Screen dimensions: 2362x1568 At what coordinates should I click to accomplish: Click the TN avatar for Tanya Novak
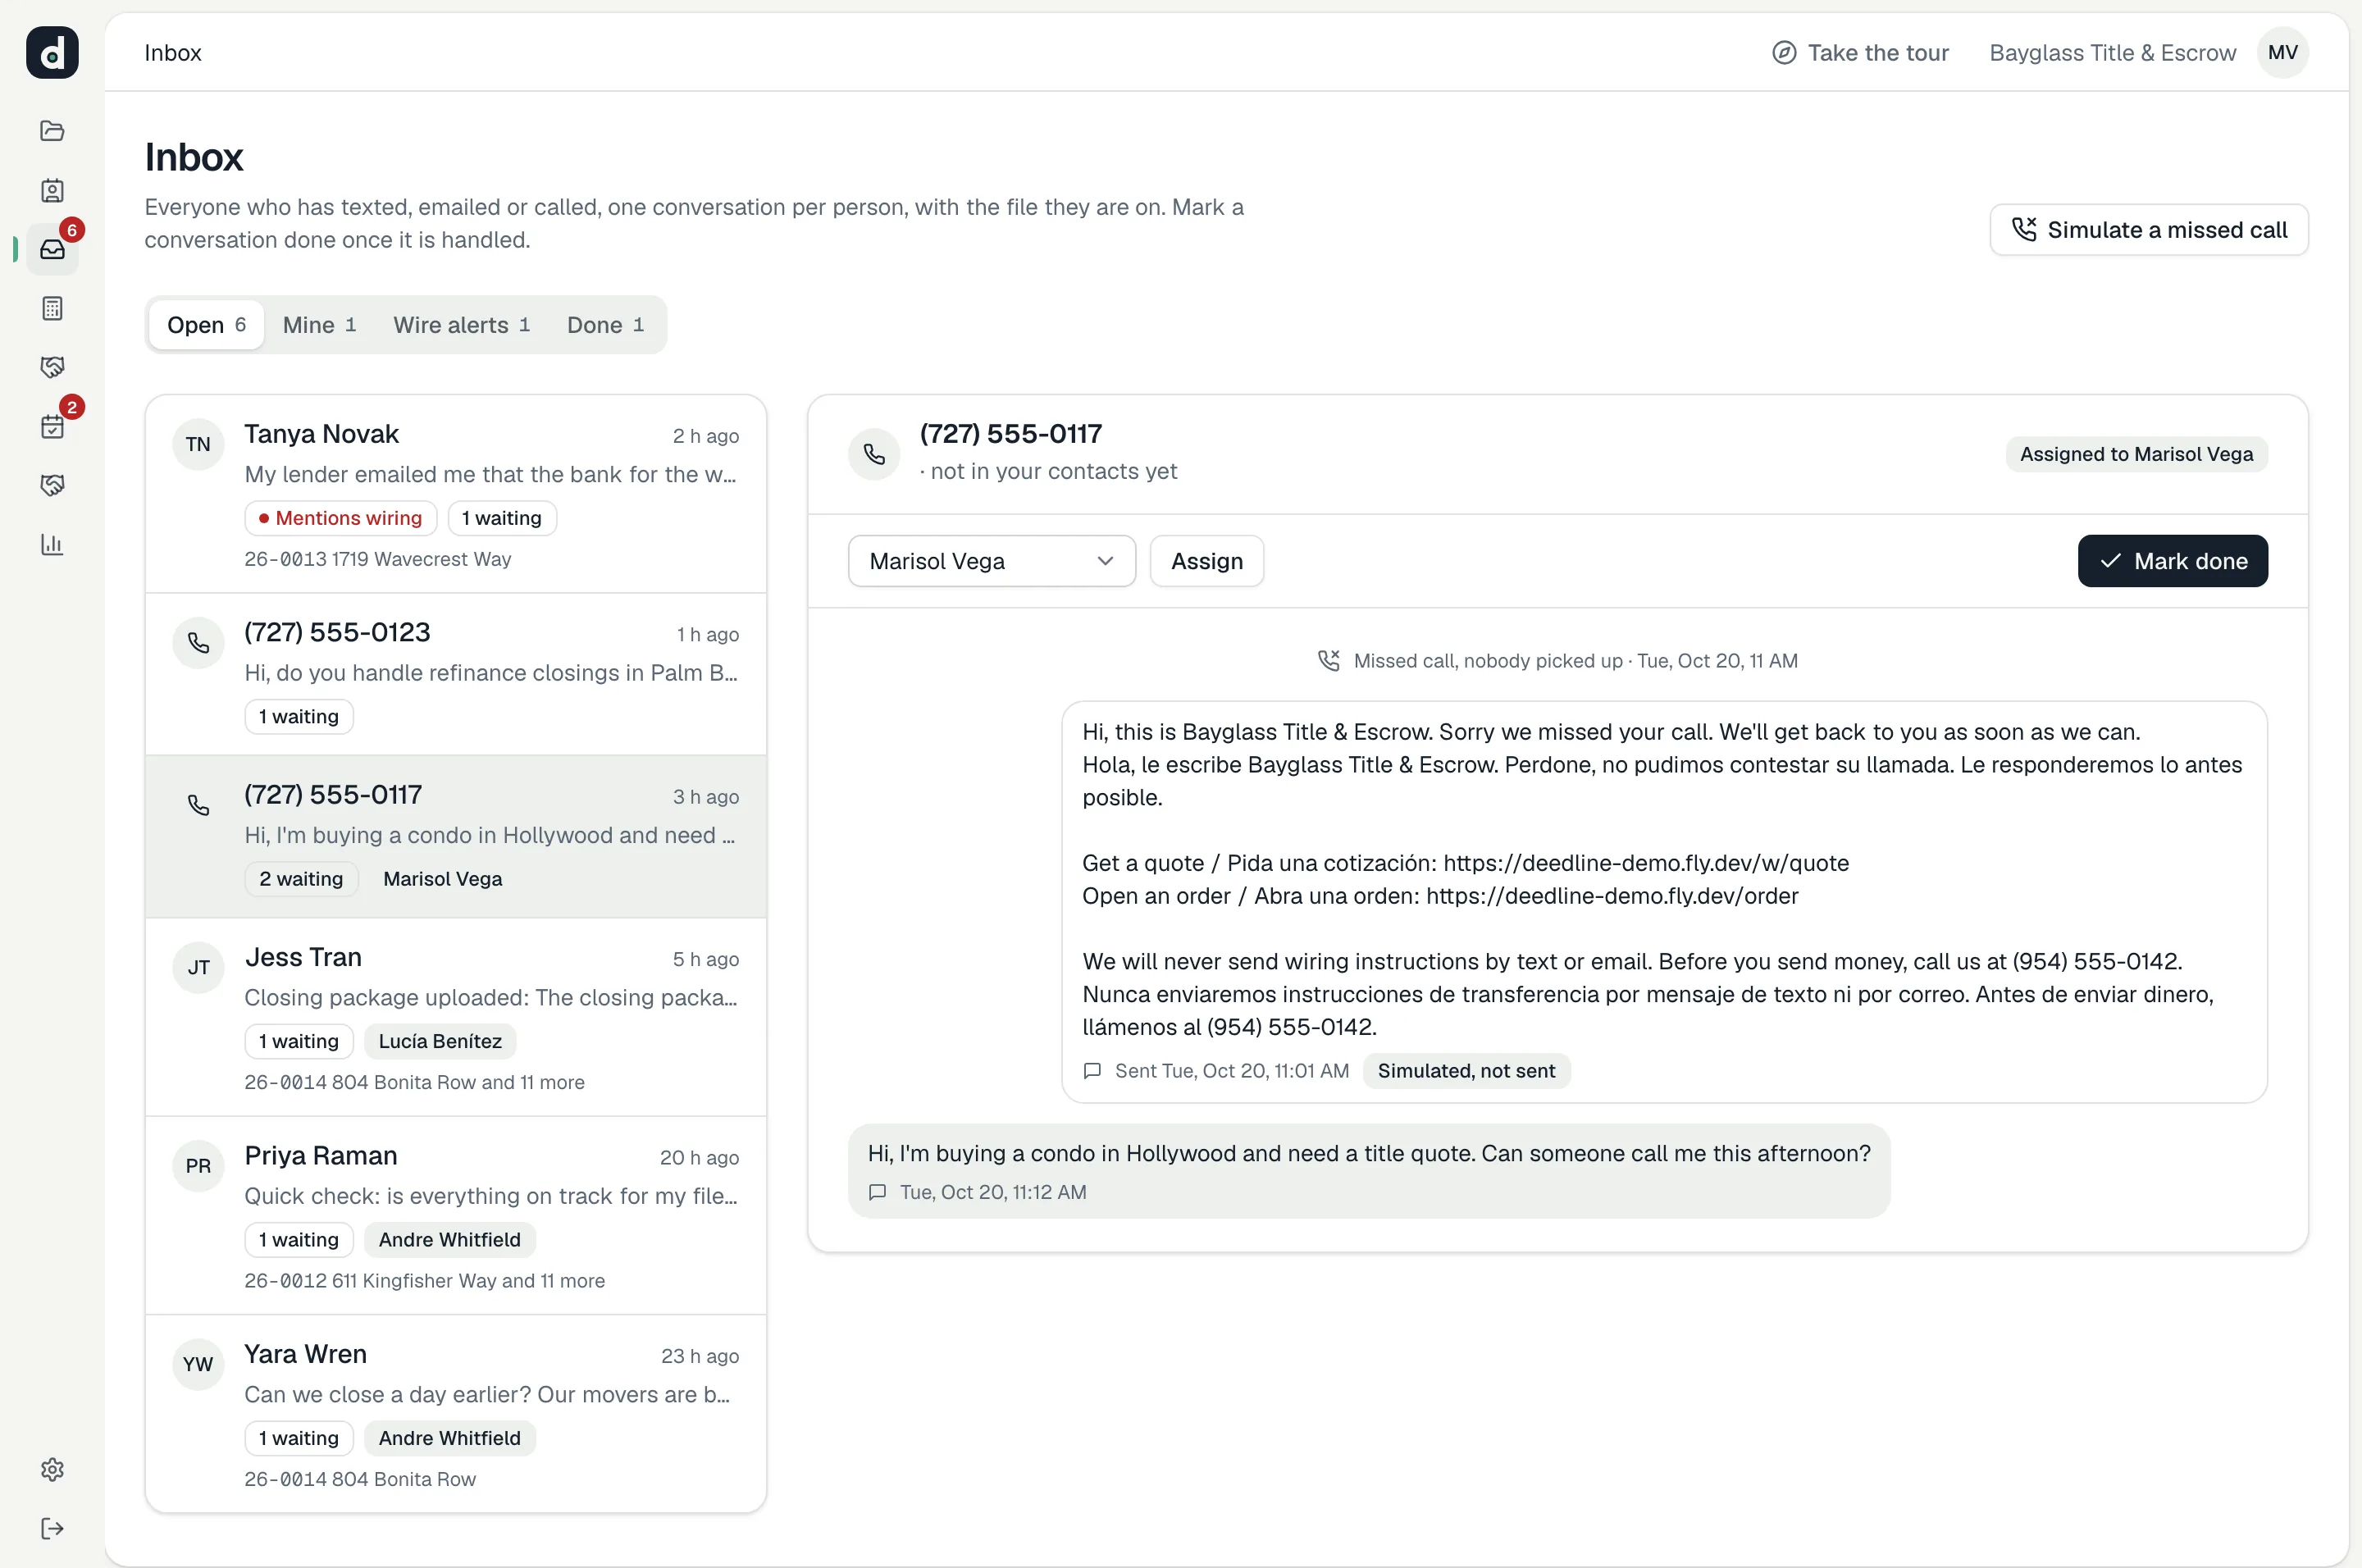[198, 444]
